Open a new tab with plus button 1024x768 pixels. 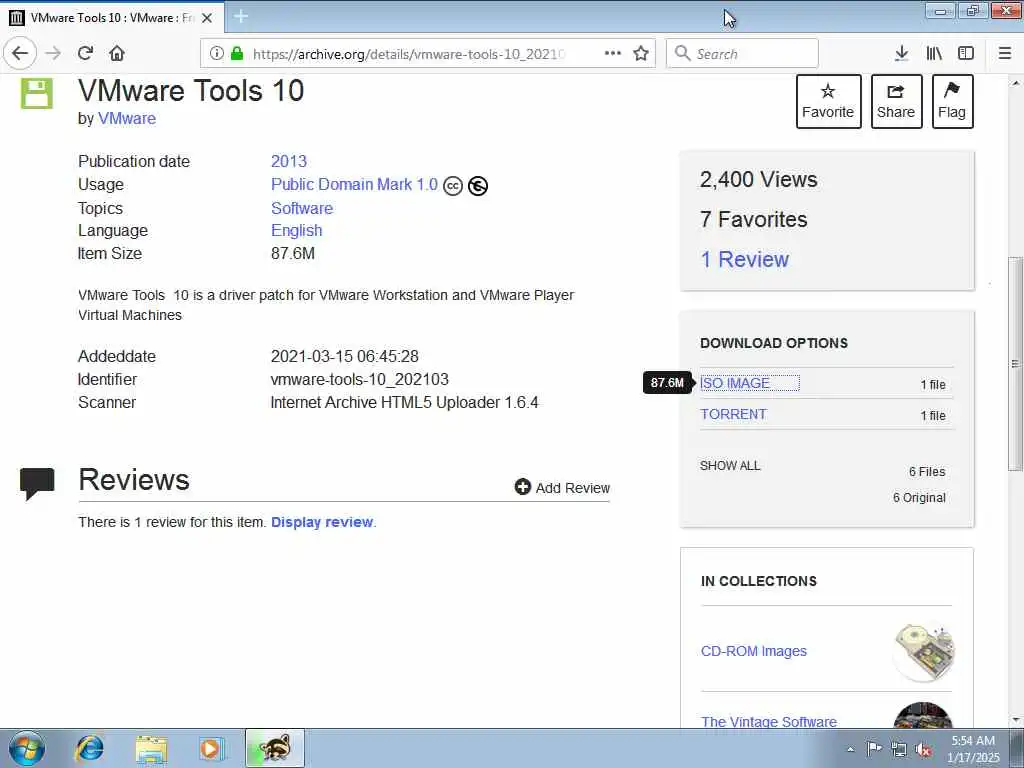(x=241, y=16)
